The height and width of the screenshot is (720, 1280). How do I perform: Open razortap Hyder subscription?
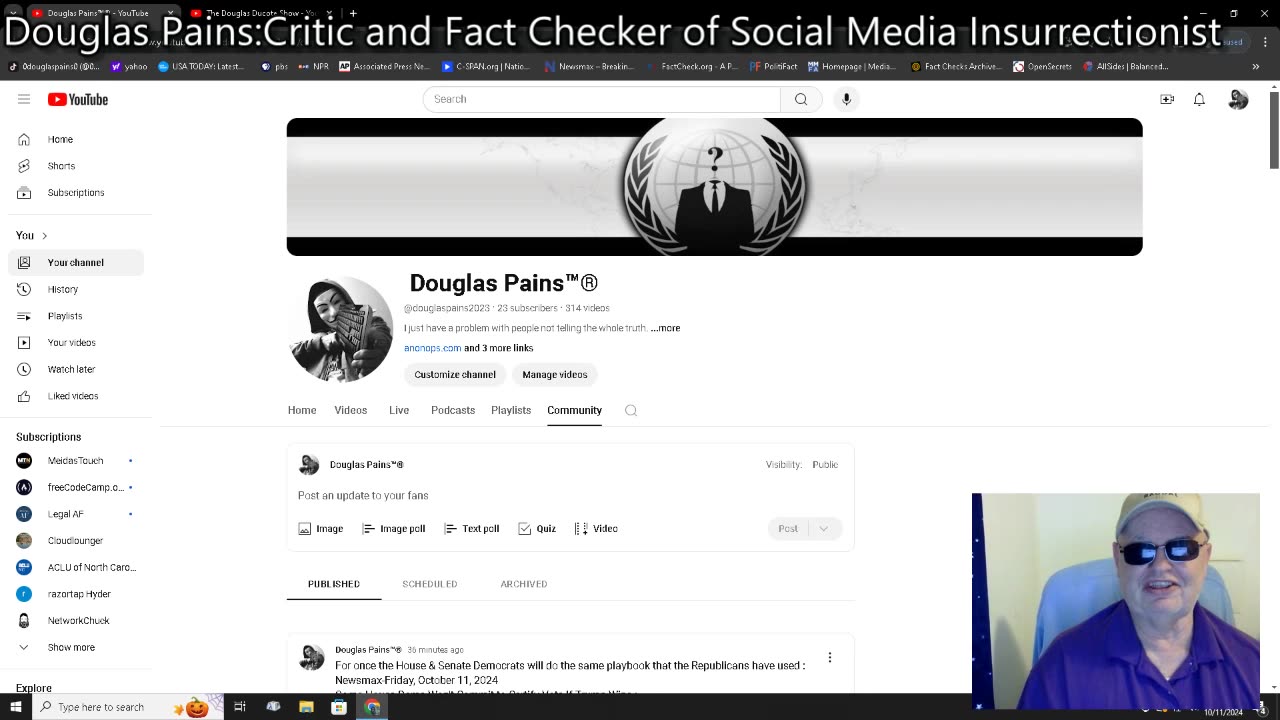[76, 594]
